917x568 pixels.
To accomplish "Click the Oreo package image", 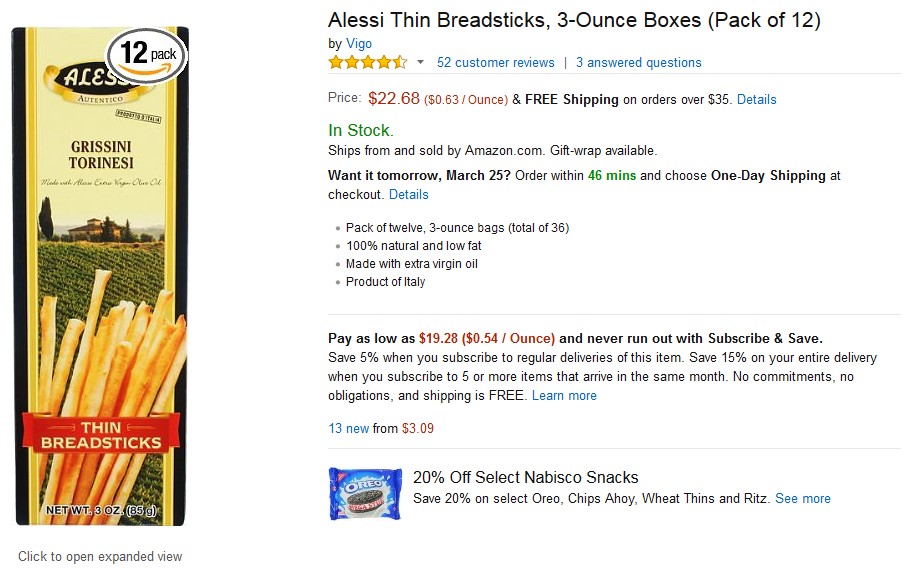I will coord(365,493).
